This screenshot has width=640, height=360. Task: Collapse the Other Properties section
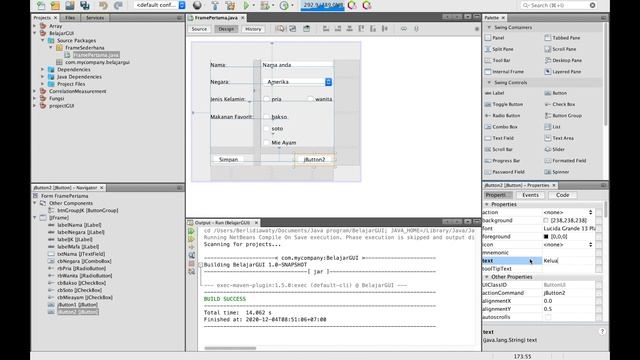[487, 277]
